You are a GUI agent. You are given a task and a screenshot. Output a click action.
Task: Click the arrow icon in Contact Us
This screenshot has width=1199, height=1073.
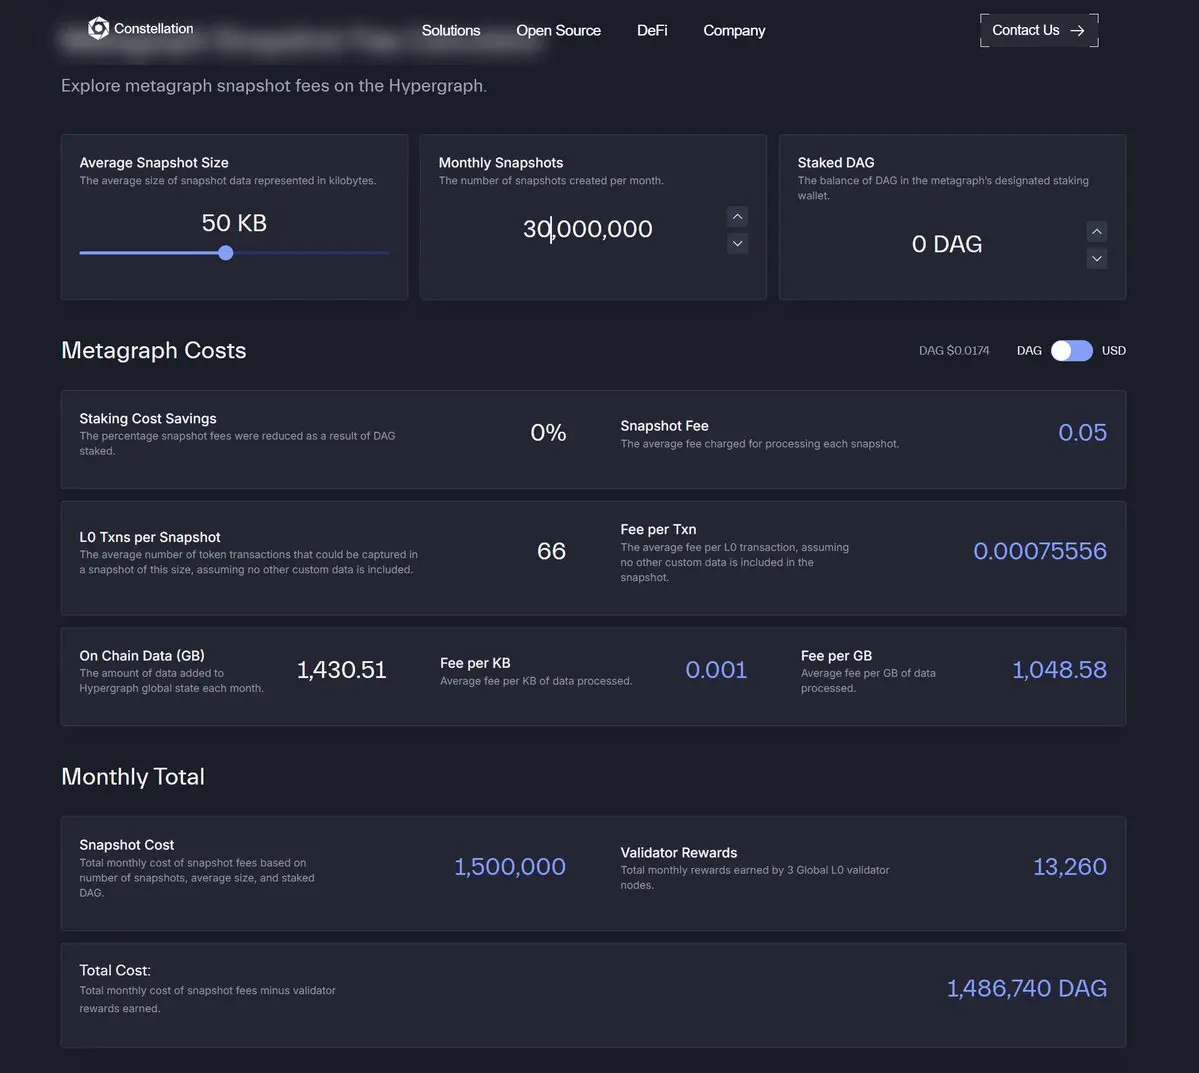click(x=1077, y=31)
